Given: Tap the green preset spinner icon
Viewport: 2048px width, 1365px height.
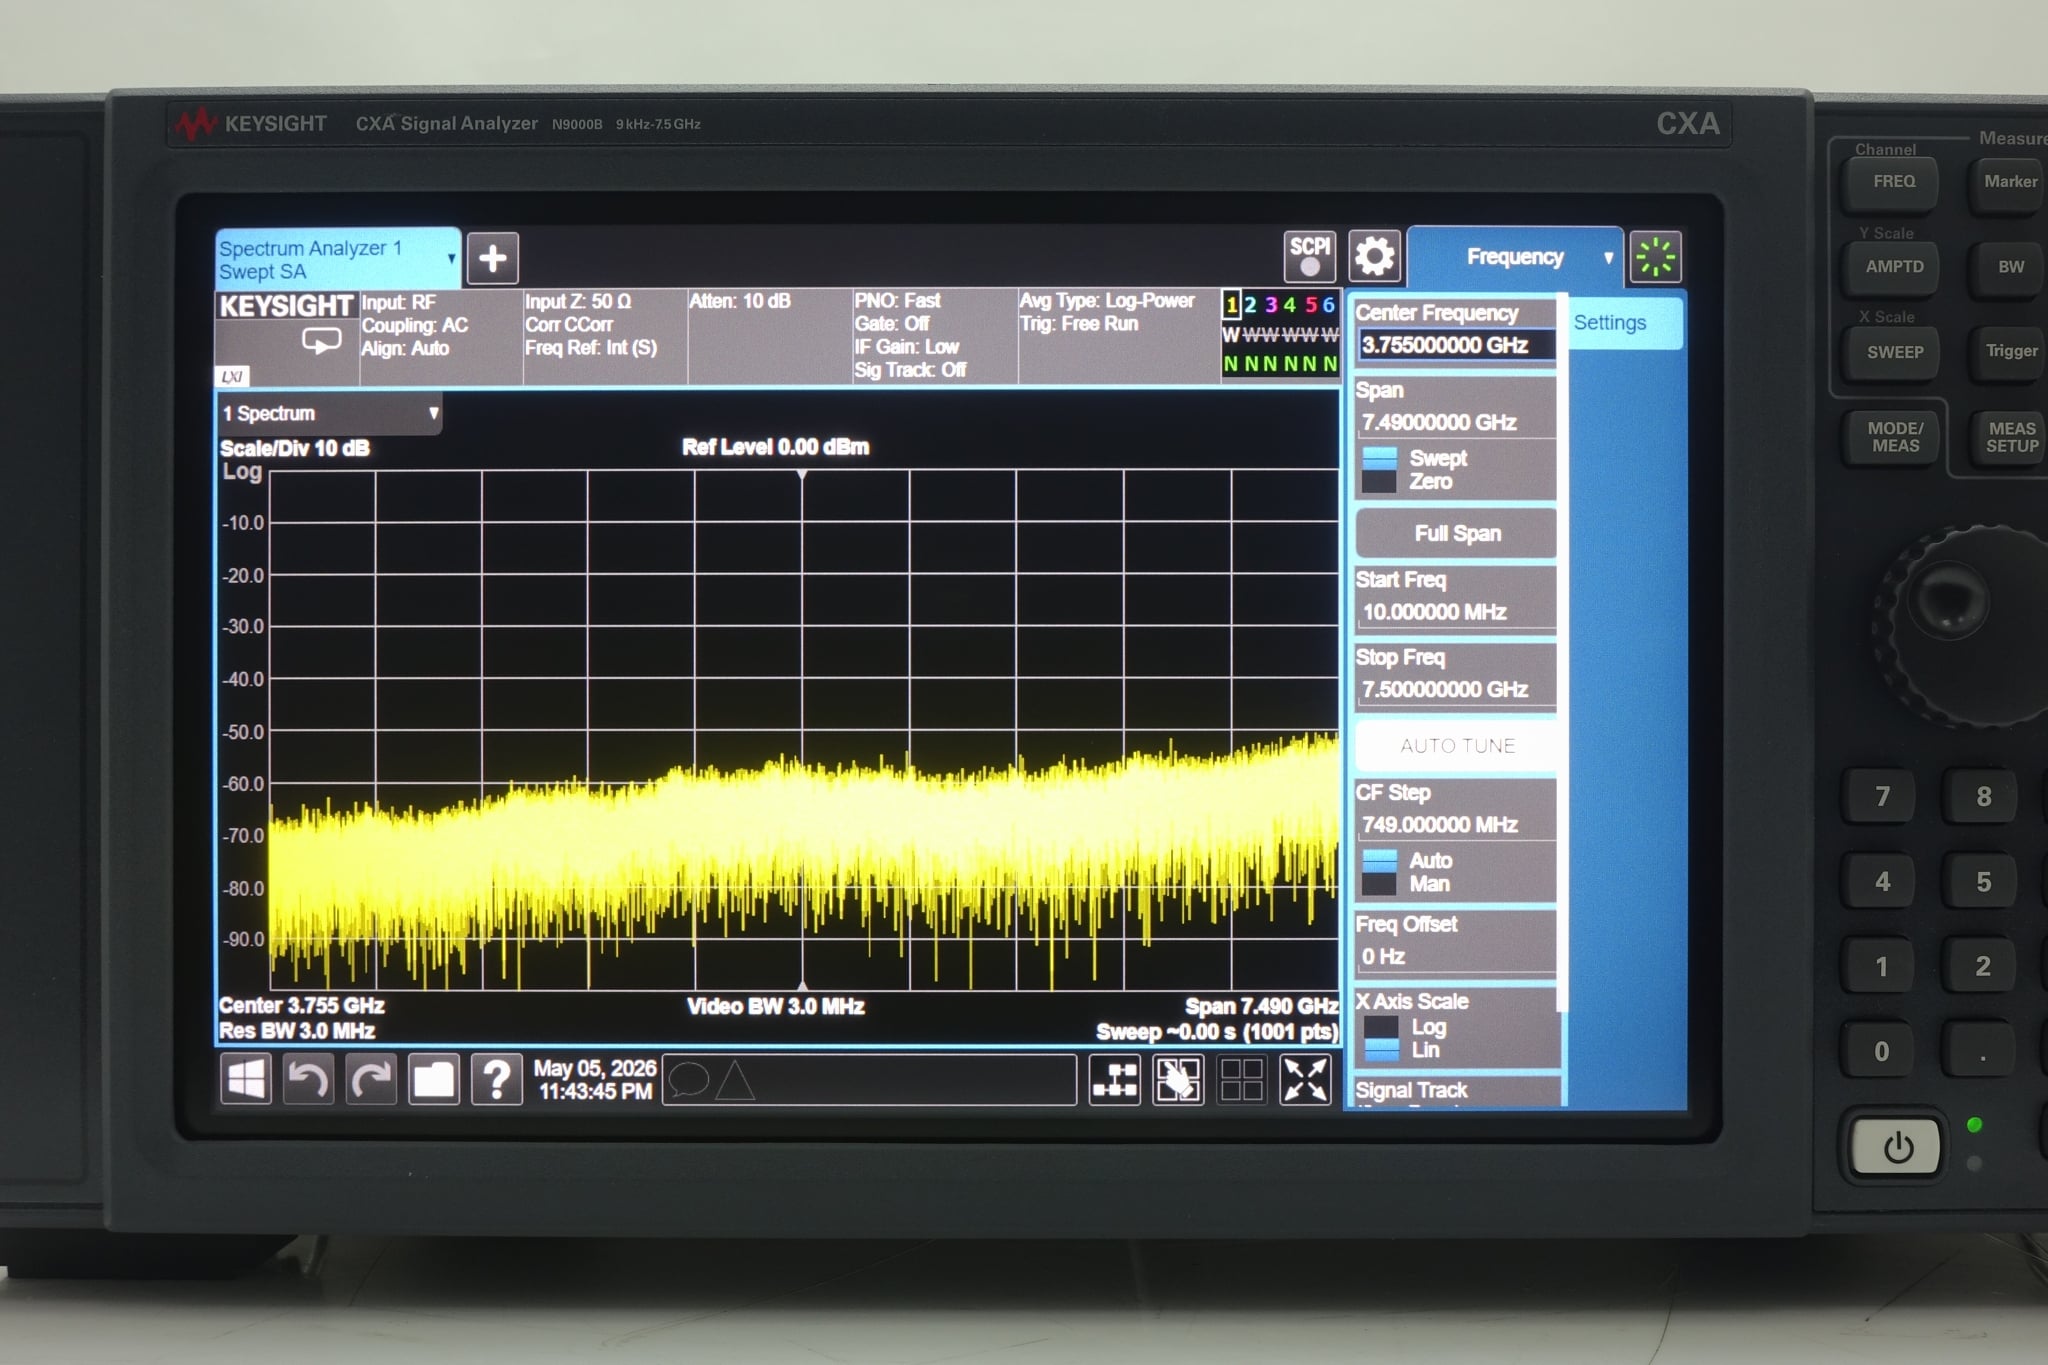Looking at the screenshot, I should coord(1655,257).
